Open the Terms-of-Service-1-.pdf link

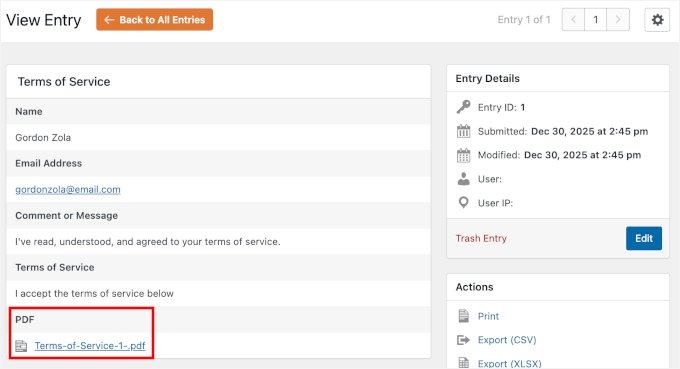coord(90,346)
